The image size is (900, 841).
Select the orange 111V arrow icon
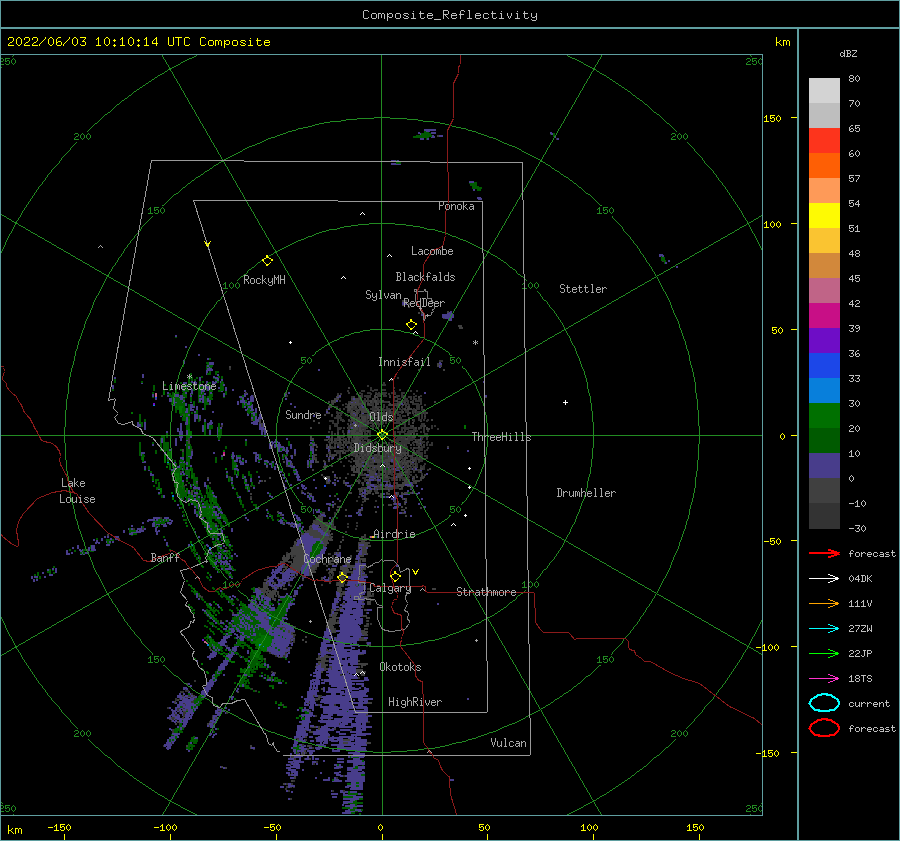824,603
